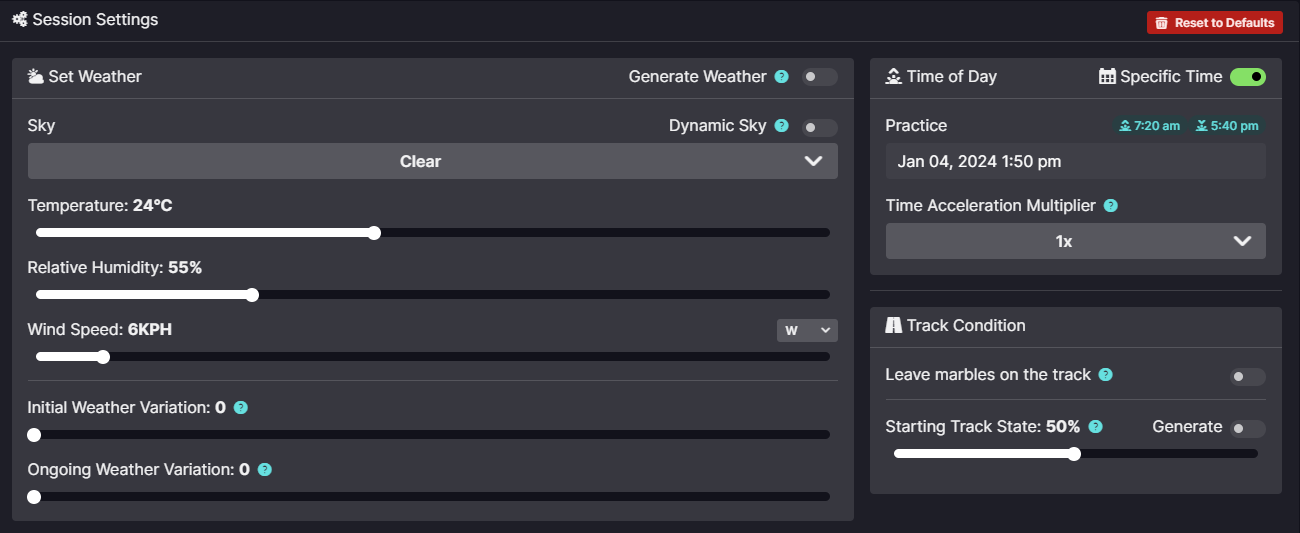Click the calendar icon beside Specific Time
Image resolution: width=1300 pixels, height=533 pixels.
coord(1107,77)
